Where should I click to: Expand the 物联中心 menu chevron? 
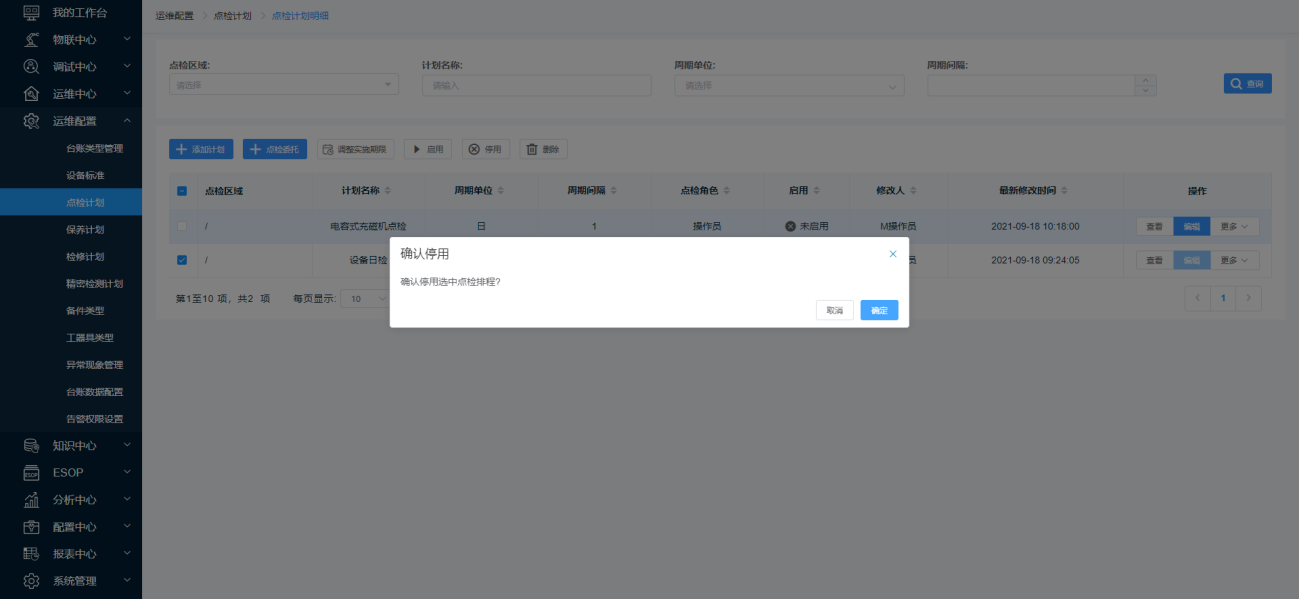click(127, 39)
